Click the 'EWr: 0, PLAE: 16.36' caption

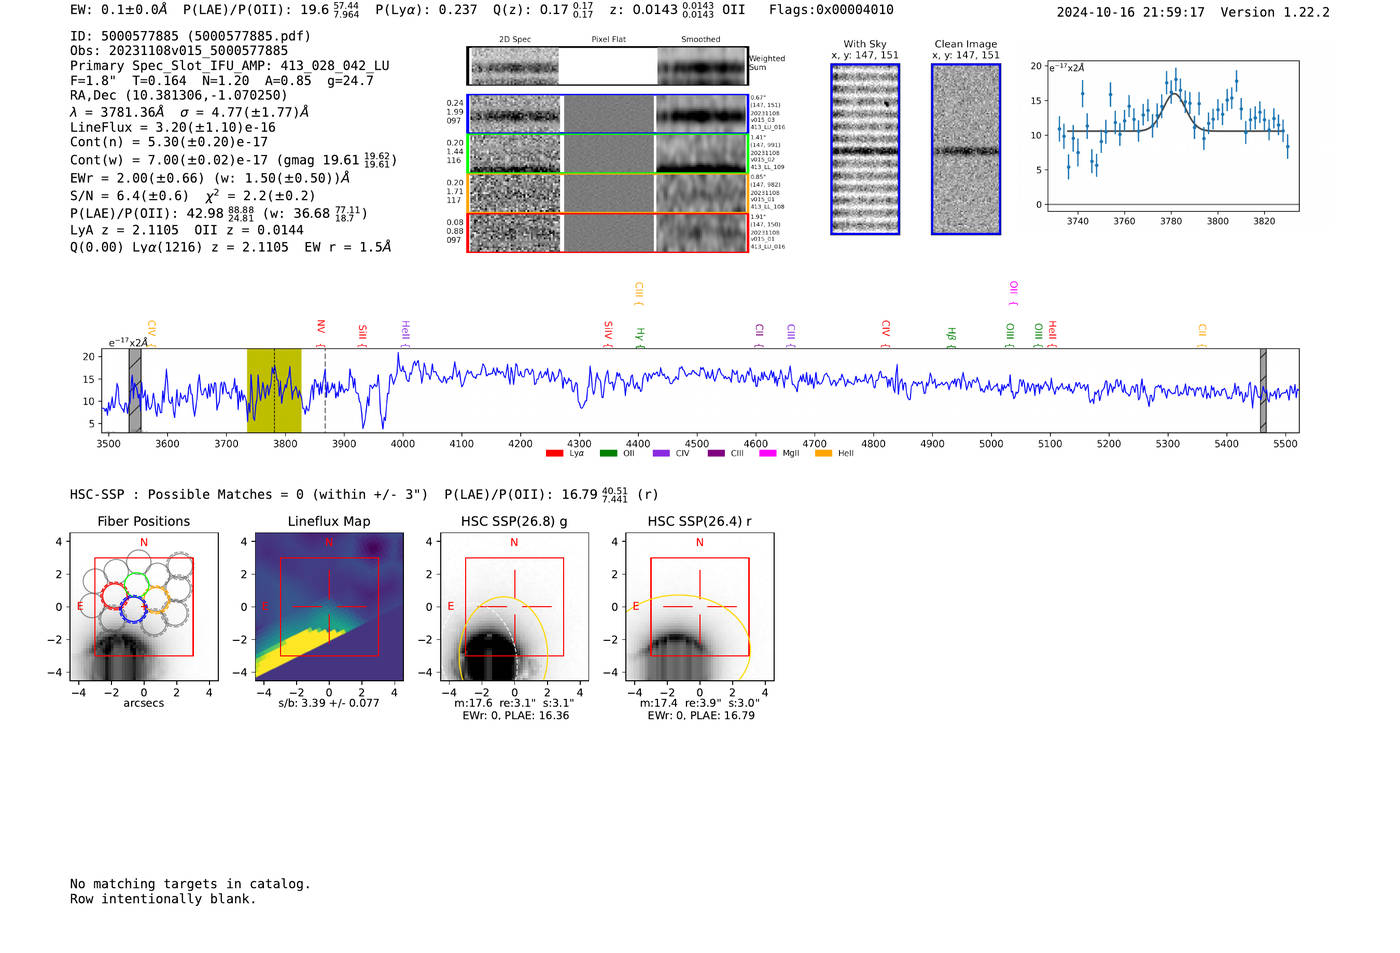(x=515, y=715)
